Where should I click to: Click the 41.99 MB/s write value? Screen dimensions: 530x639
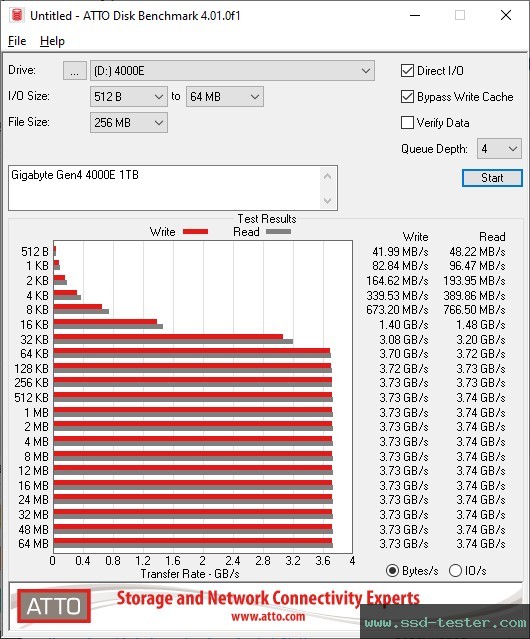(400, 252)
